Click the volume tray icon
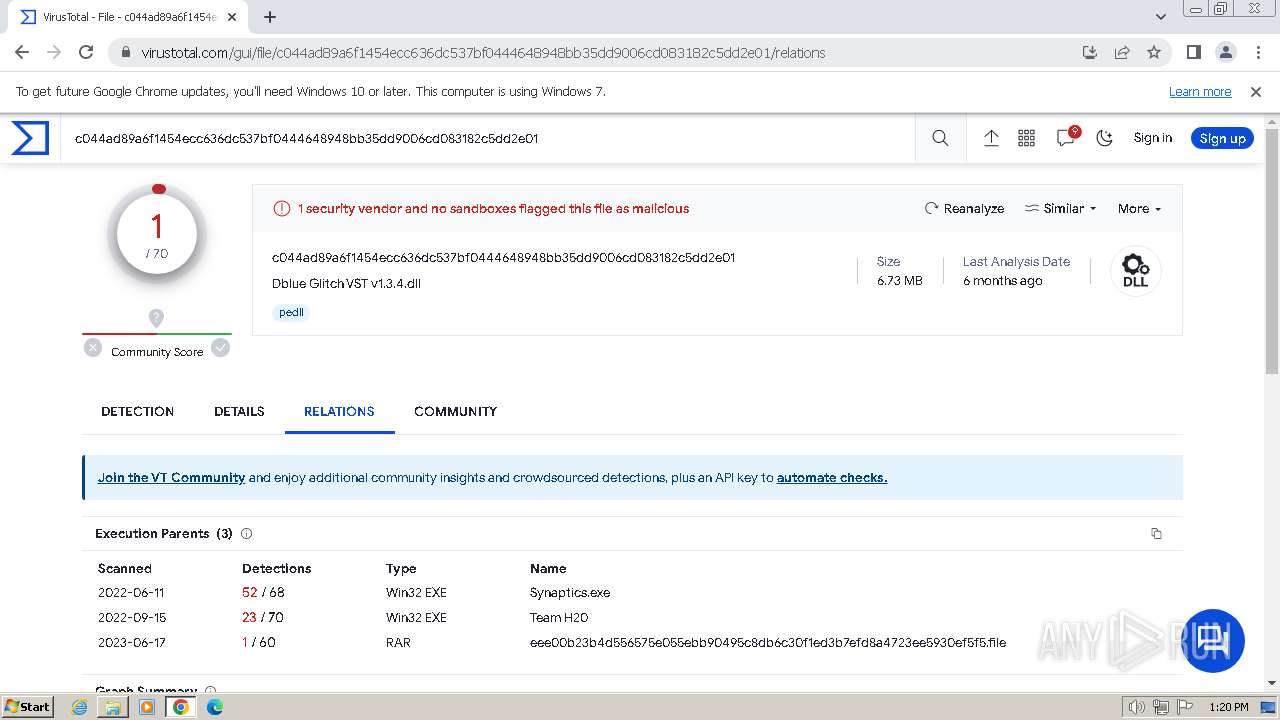 1137,707
